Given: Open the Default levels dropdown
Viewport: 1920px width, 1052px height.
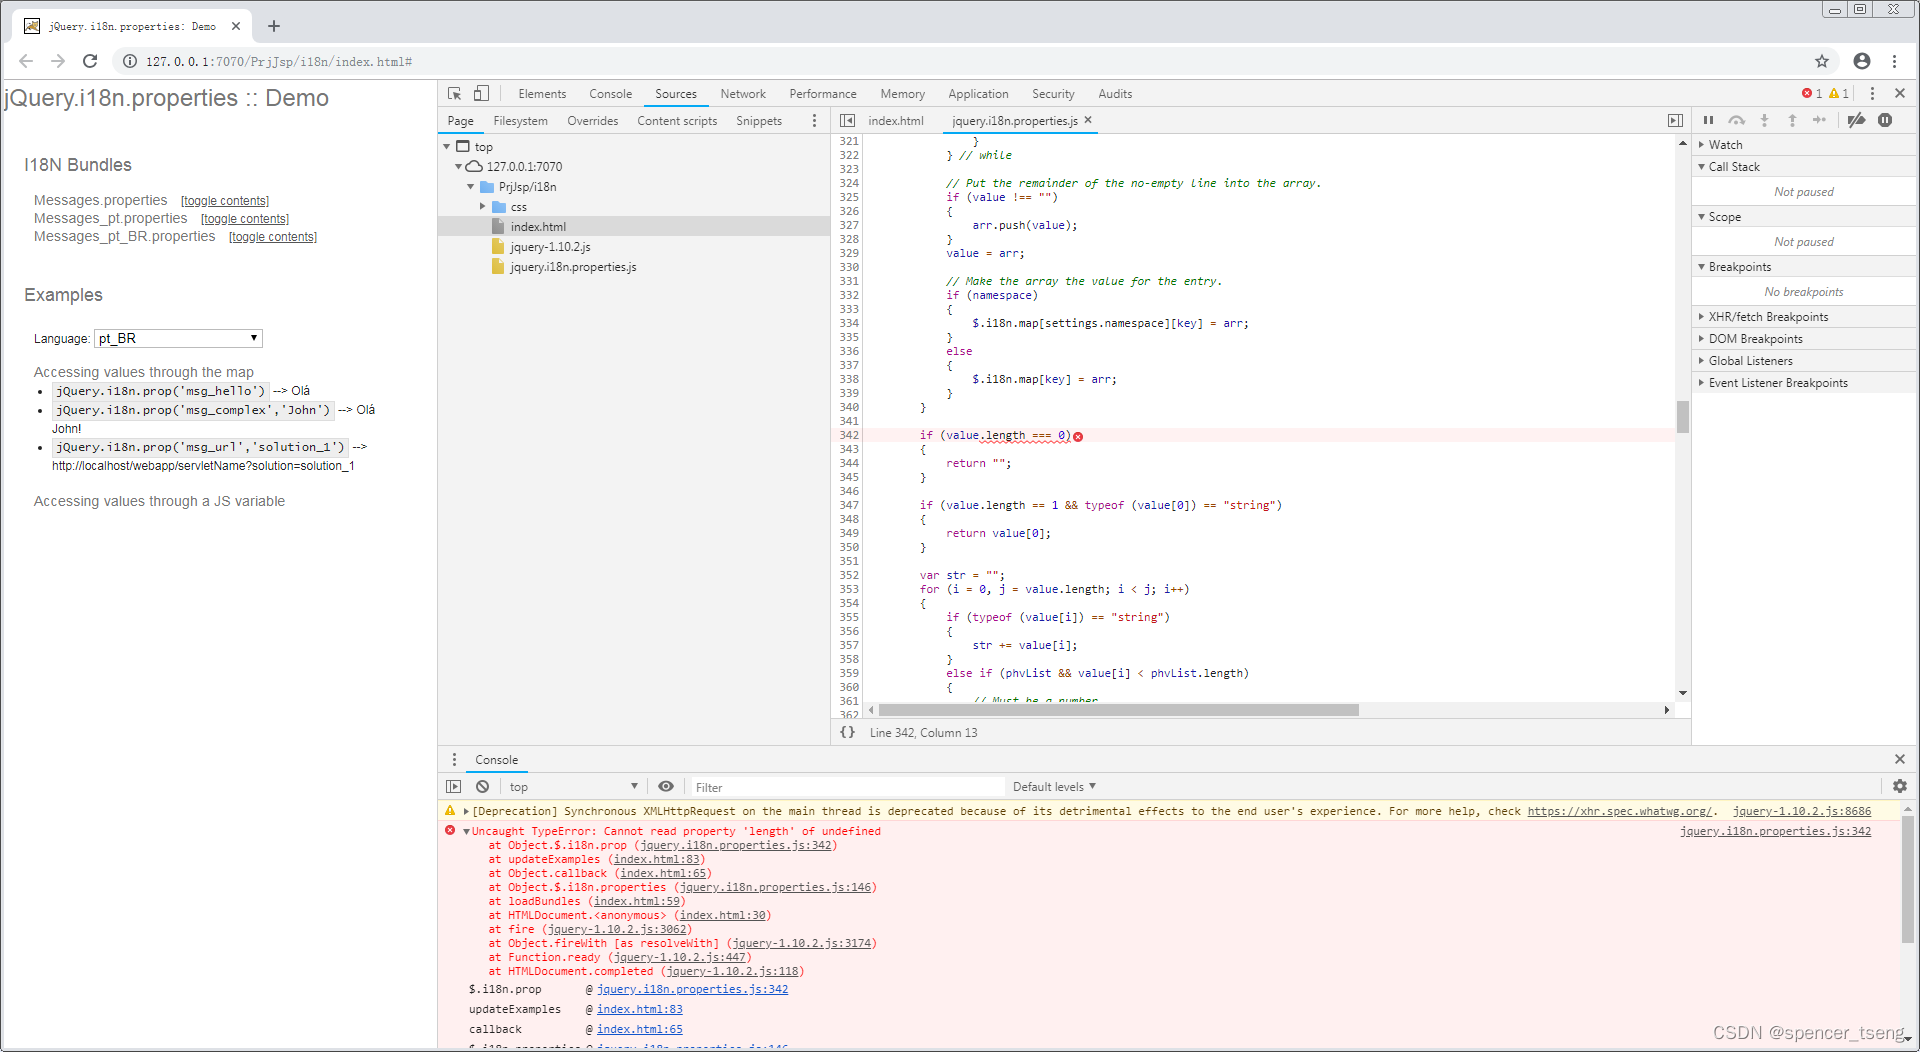Looking at the screenshot, I should click(1052, 786).
